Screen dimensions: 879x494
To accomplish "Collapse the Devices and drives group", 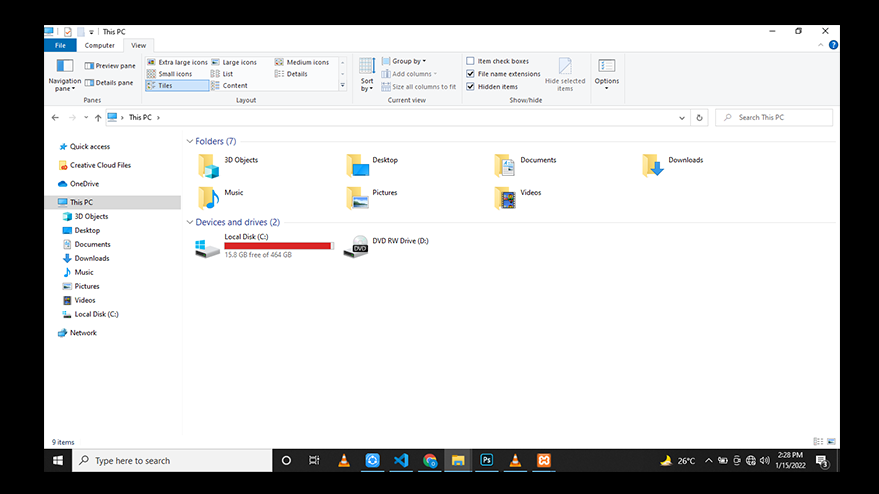I will (190, 222).
